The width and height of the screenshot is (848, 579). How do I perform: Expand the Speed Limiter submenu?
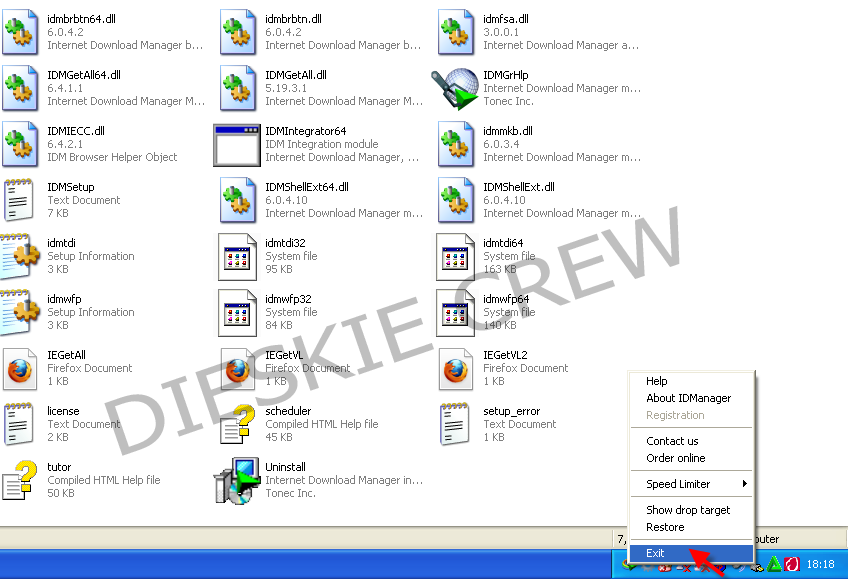pyautogui.click(x=692, y=484)
